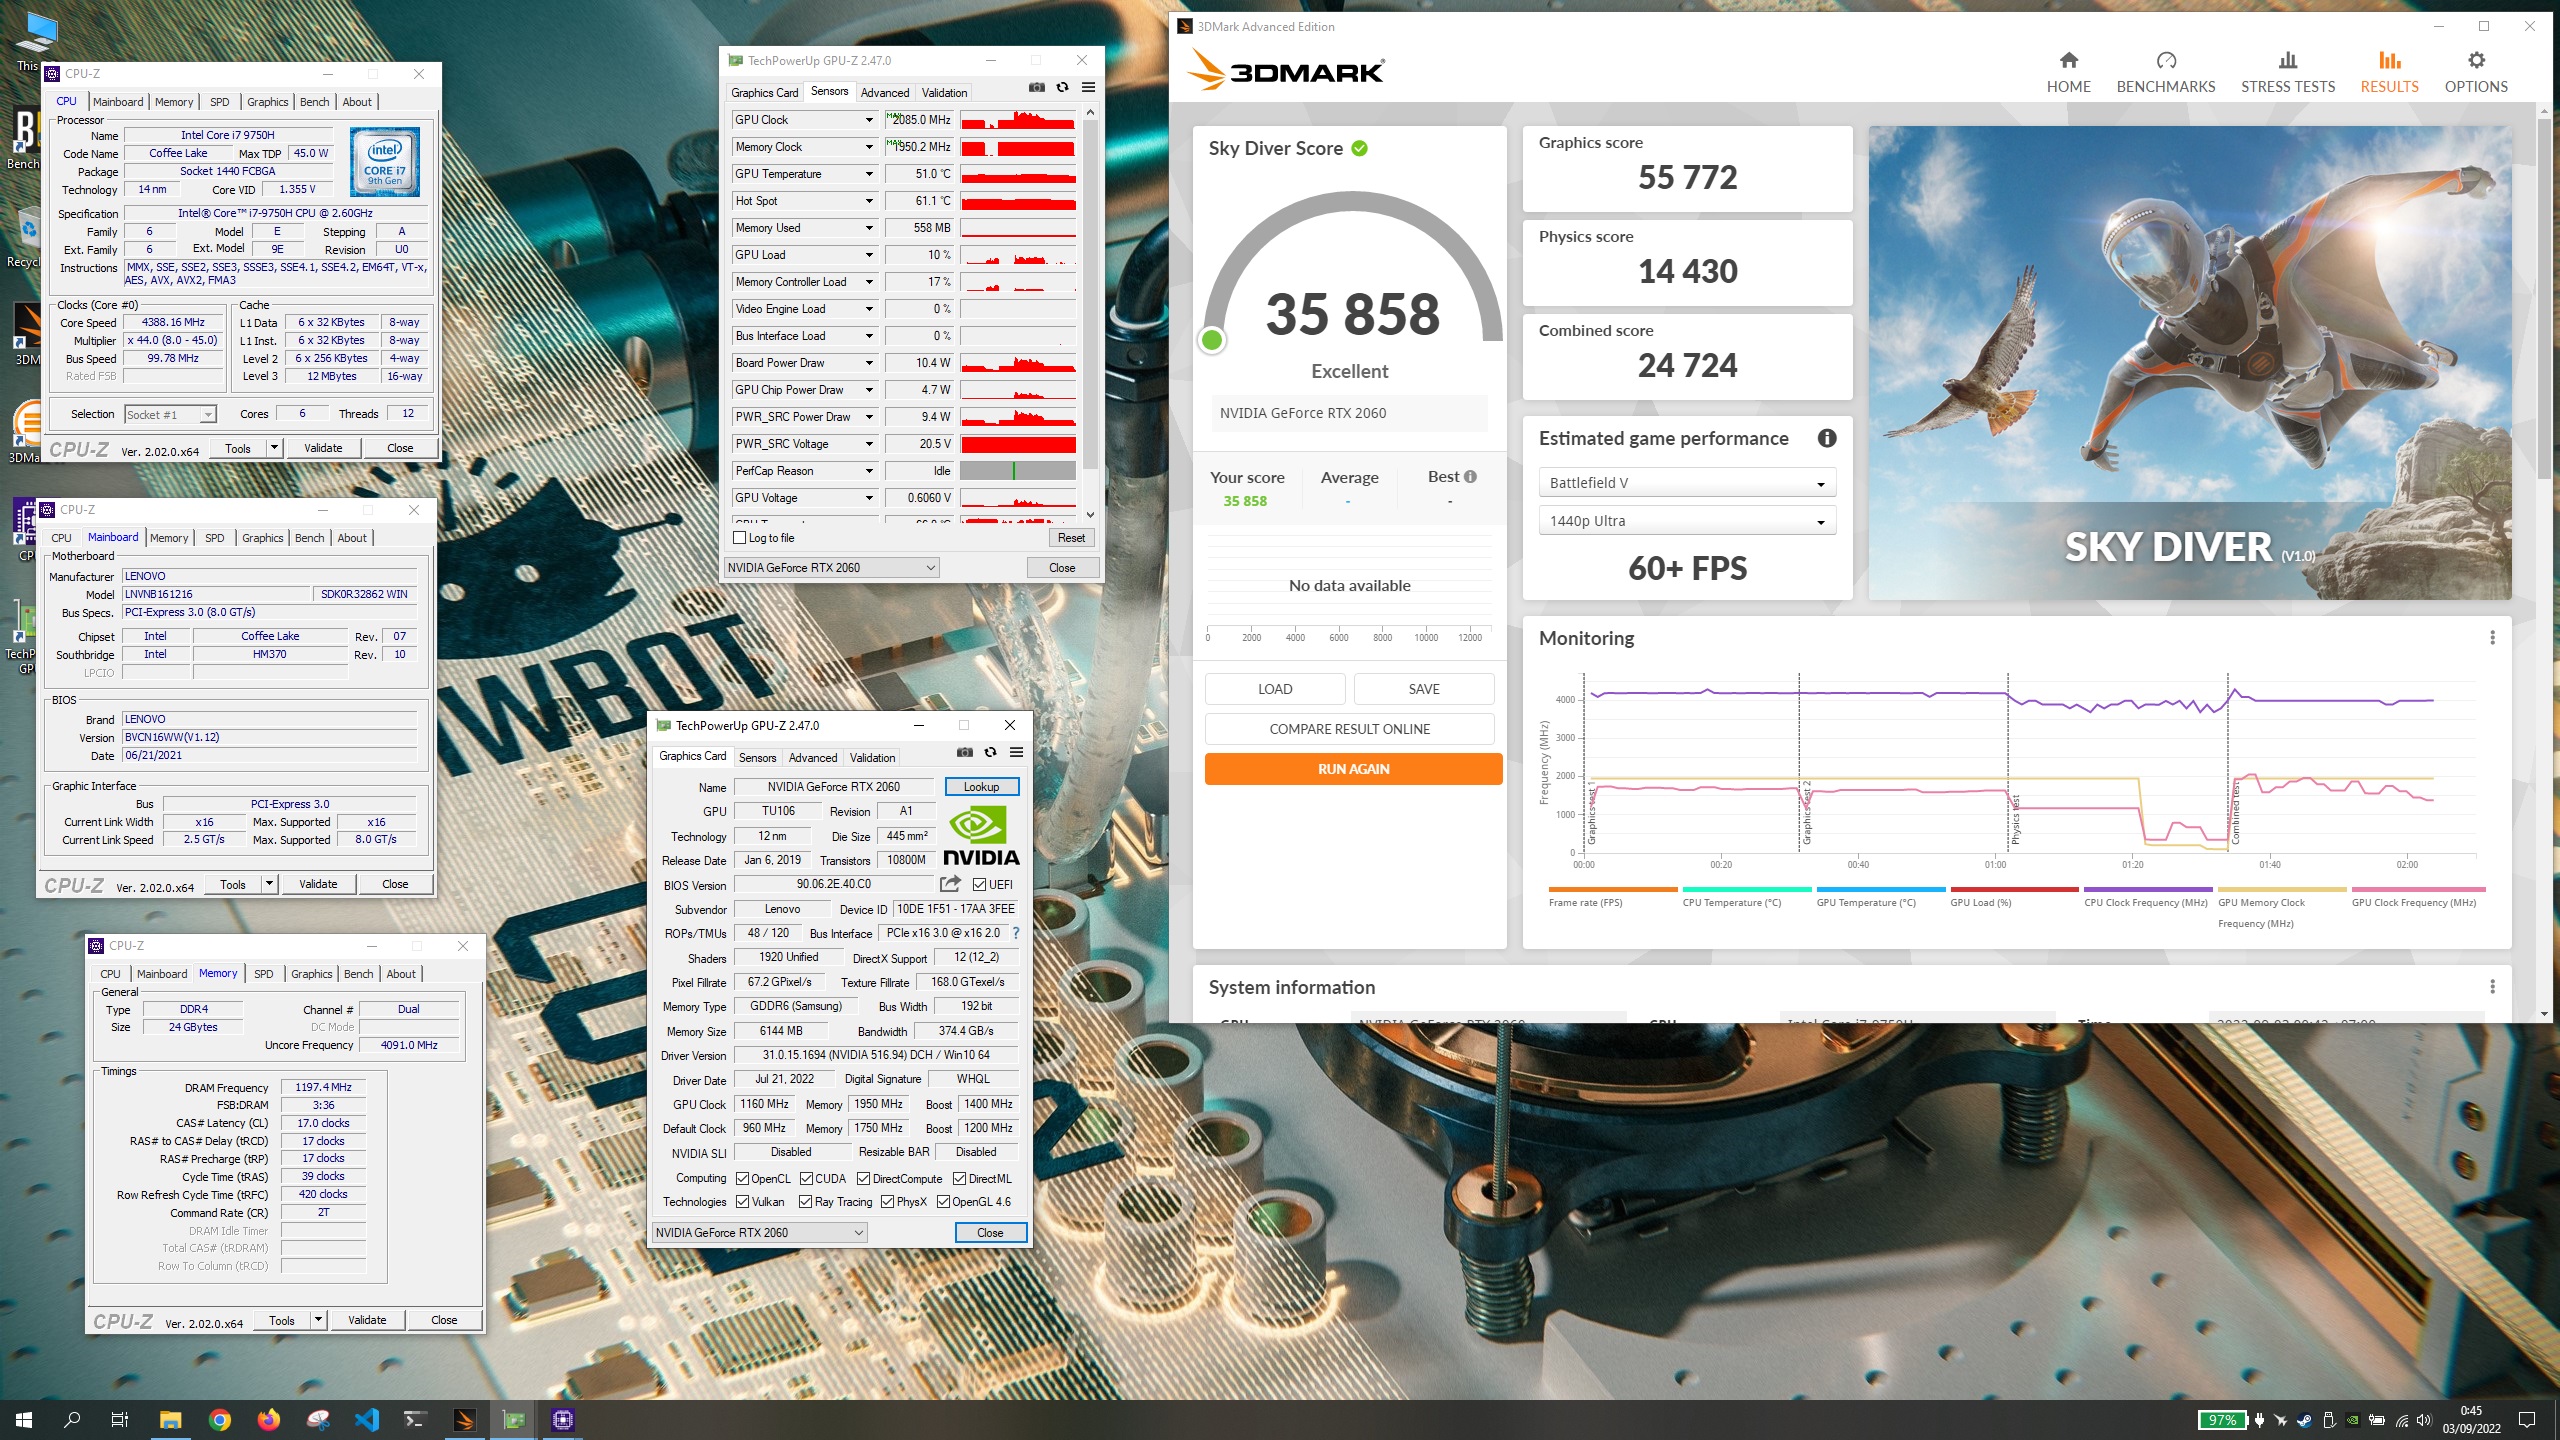Click Reset in the GPU-Z Sensors window
This screenshot has width=2560, height=1440.
click(1071, 538)
